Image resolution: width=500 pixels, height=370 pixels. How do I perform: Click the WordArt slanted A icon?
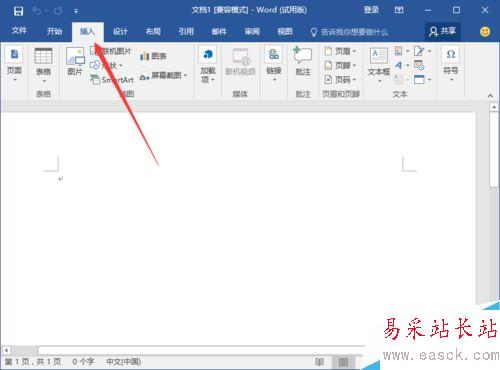click(399, 65)
